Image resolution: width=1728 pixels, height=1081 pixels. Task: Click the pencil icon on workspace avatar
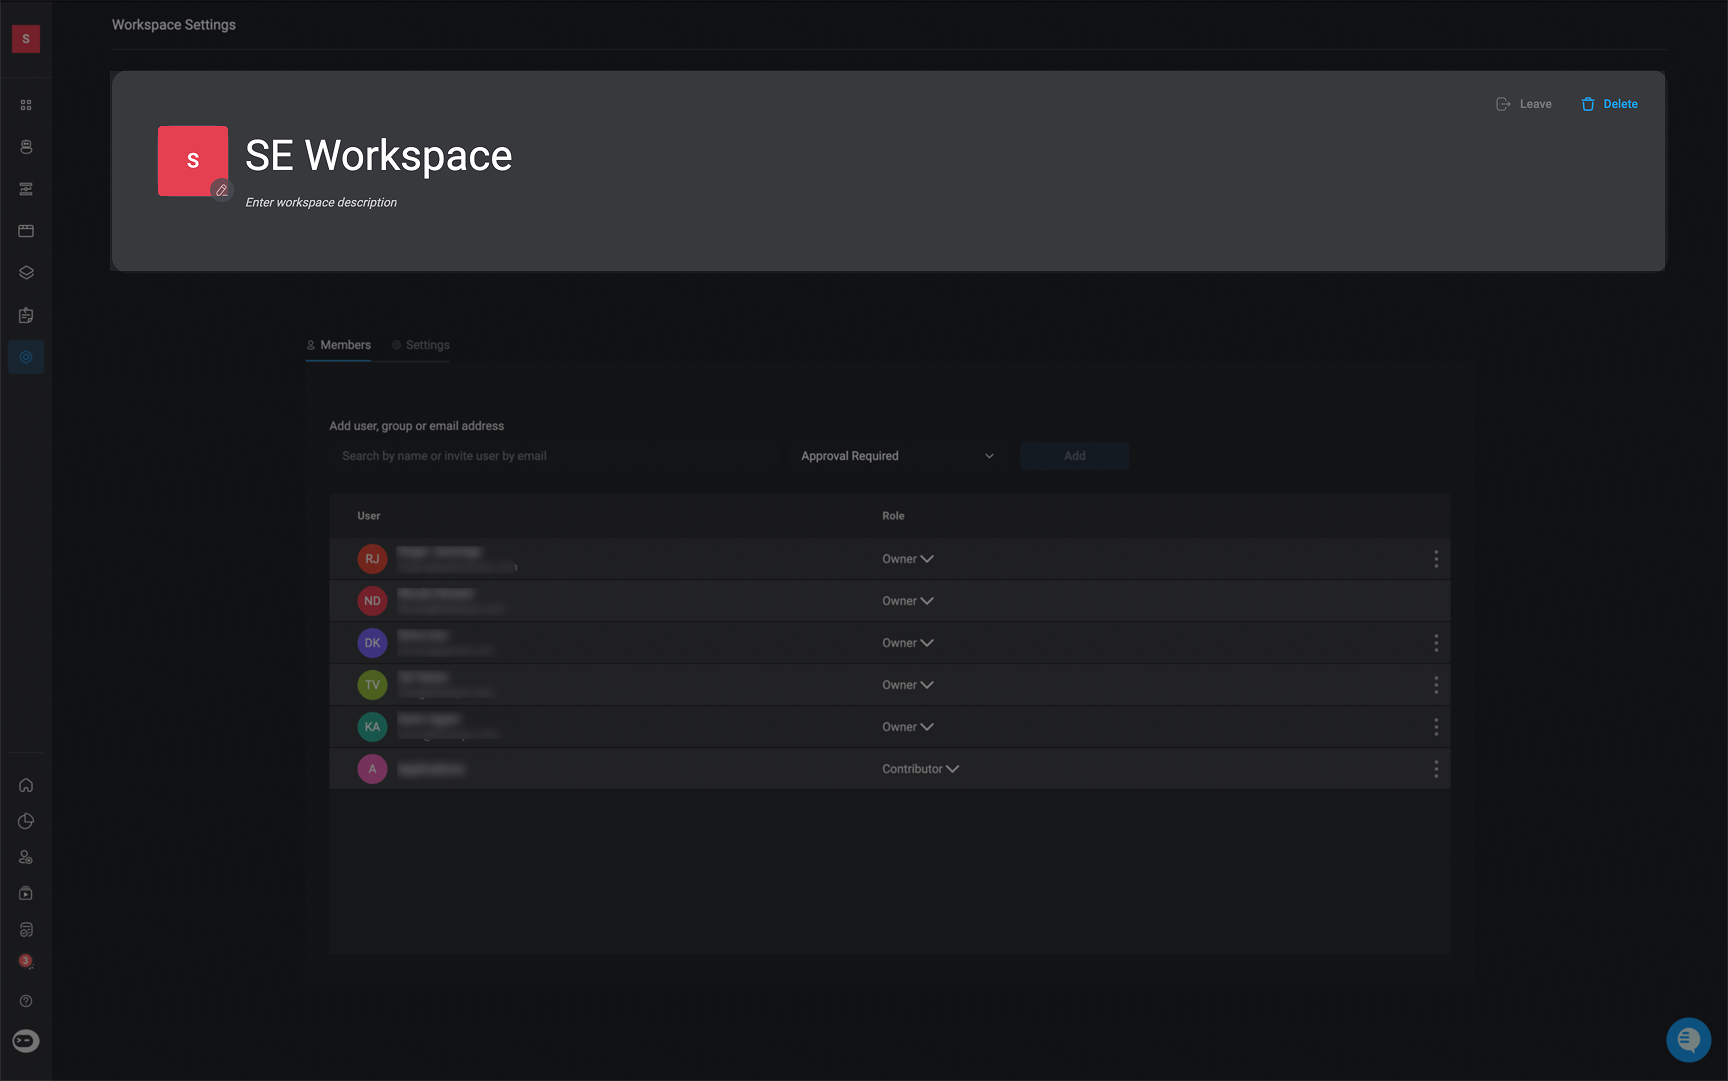click(222, 190)
